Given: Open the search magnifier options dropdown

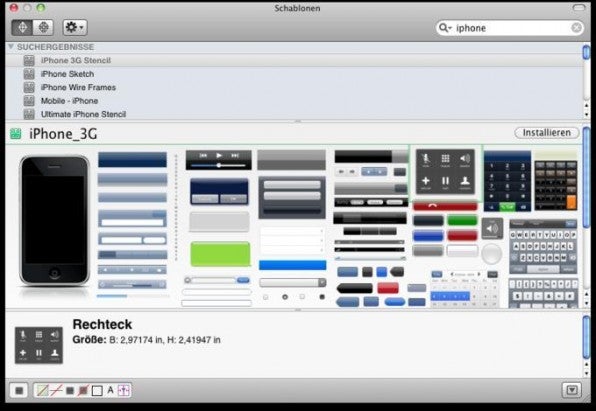Looking at the screenshot, I should [x=445, y=28].
